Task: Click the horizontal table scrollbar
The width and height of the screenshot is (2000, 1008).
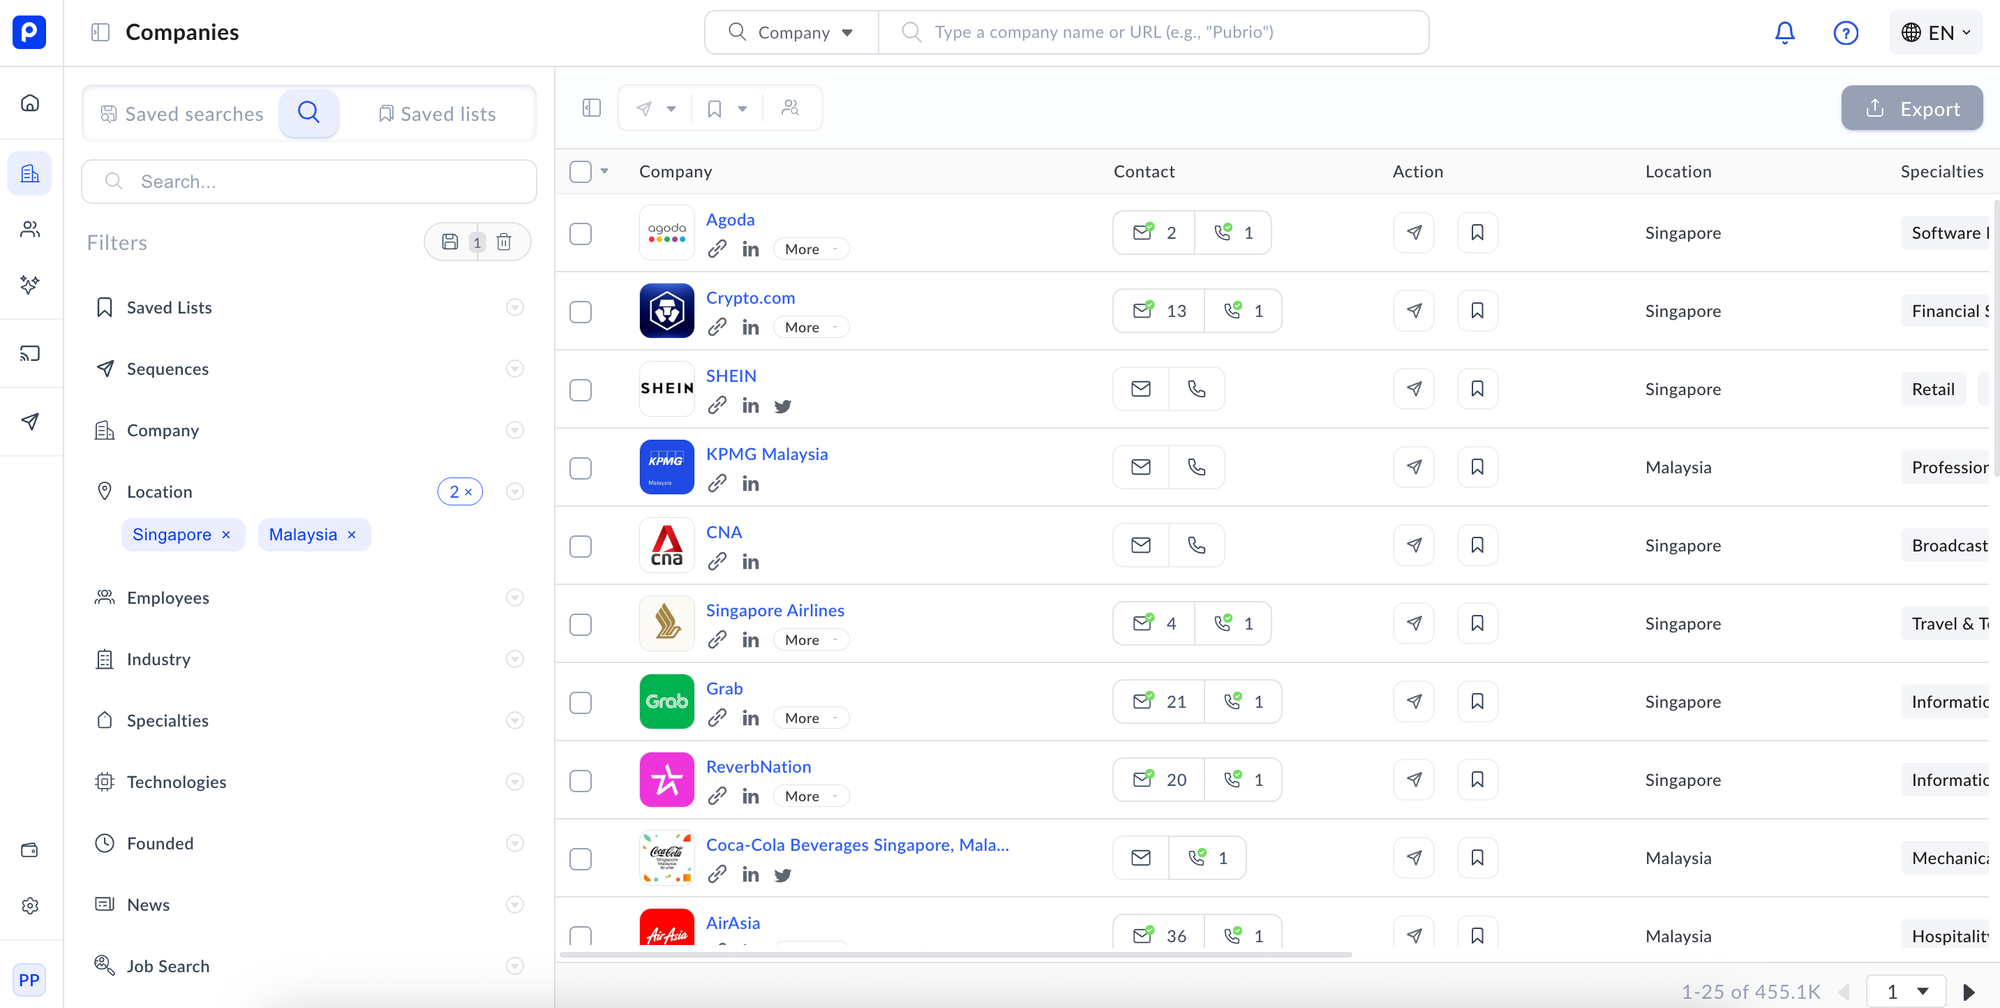Action: [x=955, y=955]
